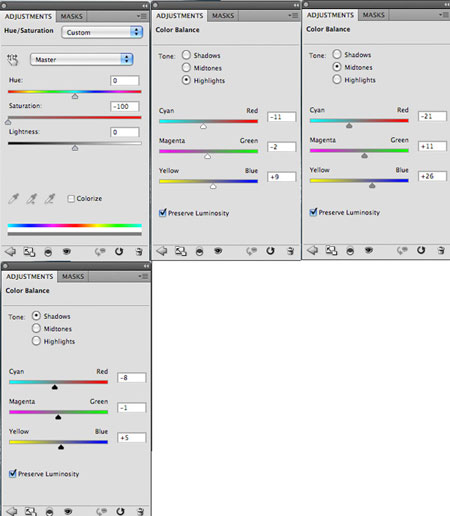The height and width of the screenshot is (516, 450).
Task: Click the Yellow-Blue field showing +26
Action: point(432,176)
